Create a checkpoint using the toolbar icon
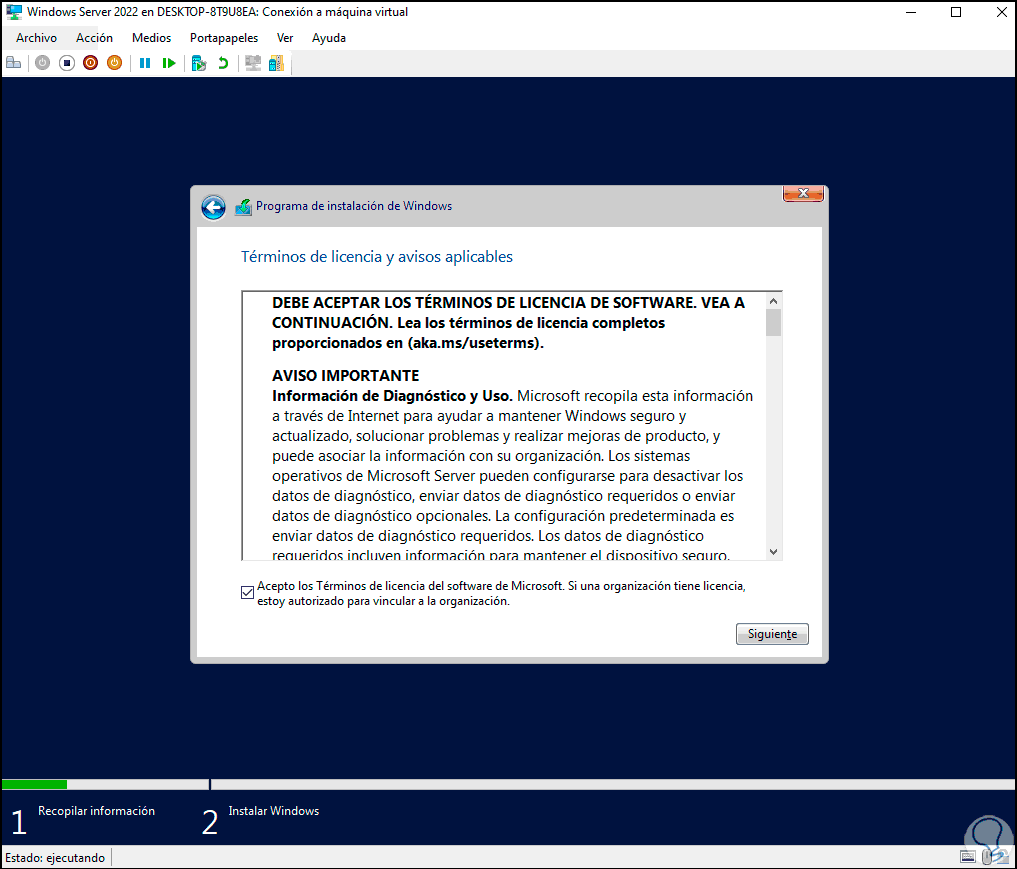 point(198,63)
